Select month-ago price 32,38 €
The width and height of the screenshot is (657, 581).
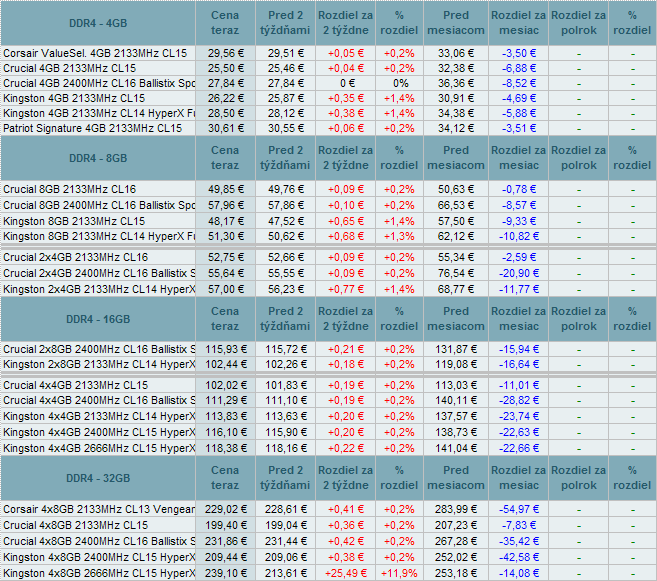click(x=456, y=68)
